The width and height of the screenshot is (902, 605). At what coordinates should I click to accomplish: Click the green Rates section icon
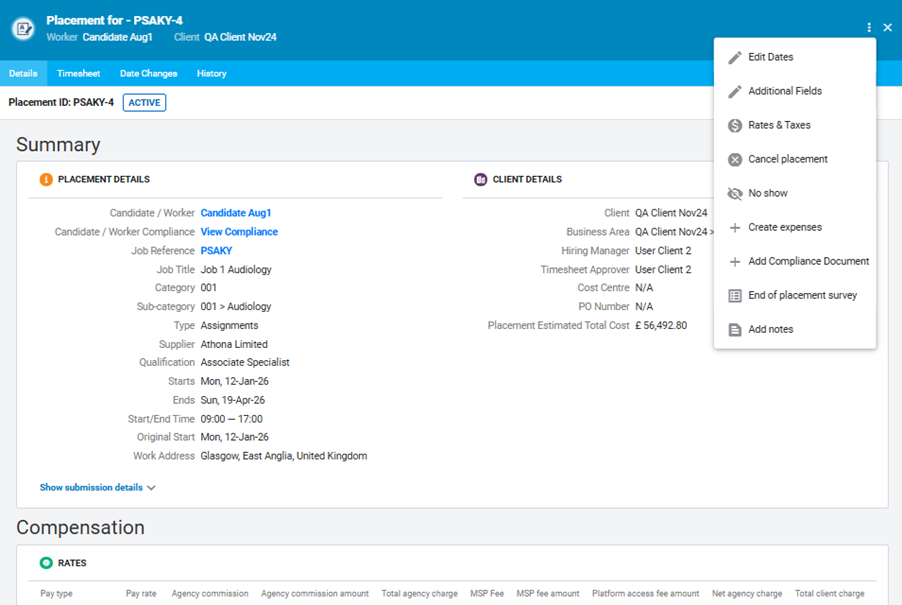(46, 563)
